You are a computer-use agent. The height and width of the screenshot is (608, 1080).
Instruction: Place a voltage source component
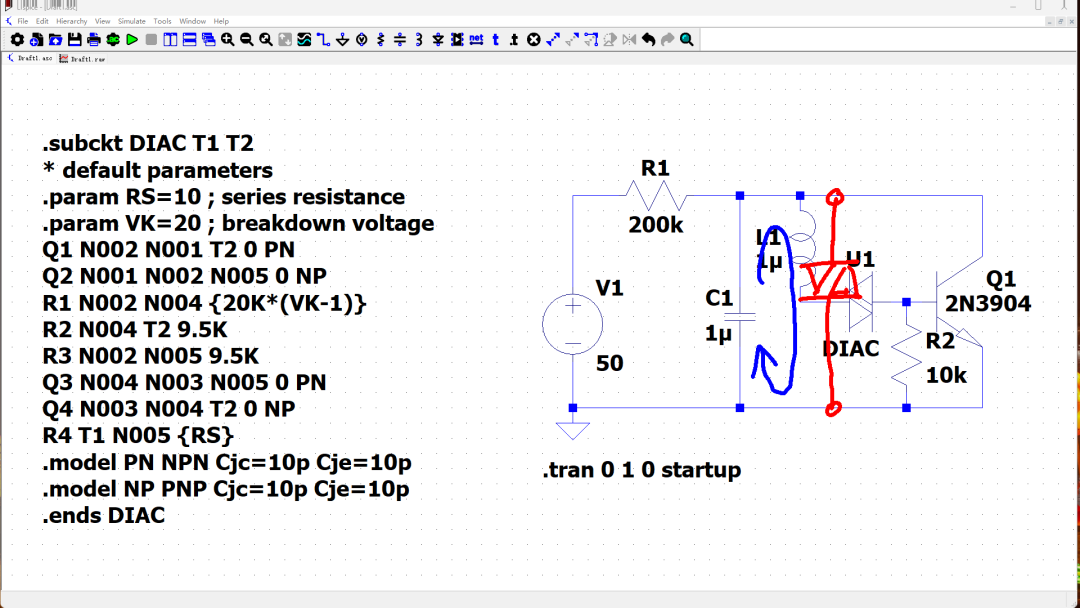pos(362,40)
